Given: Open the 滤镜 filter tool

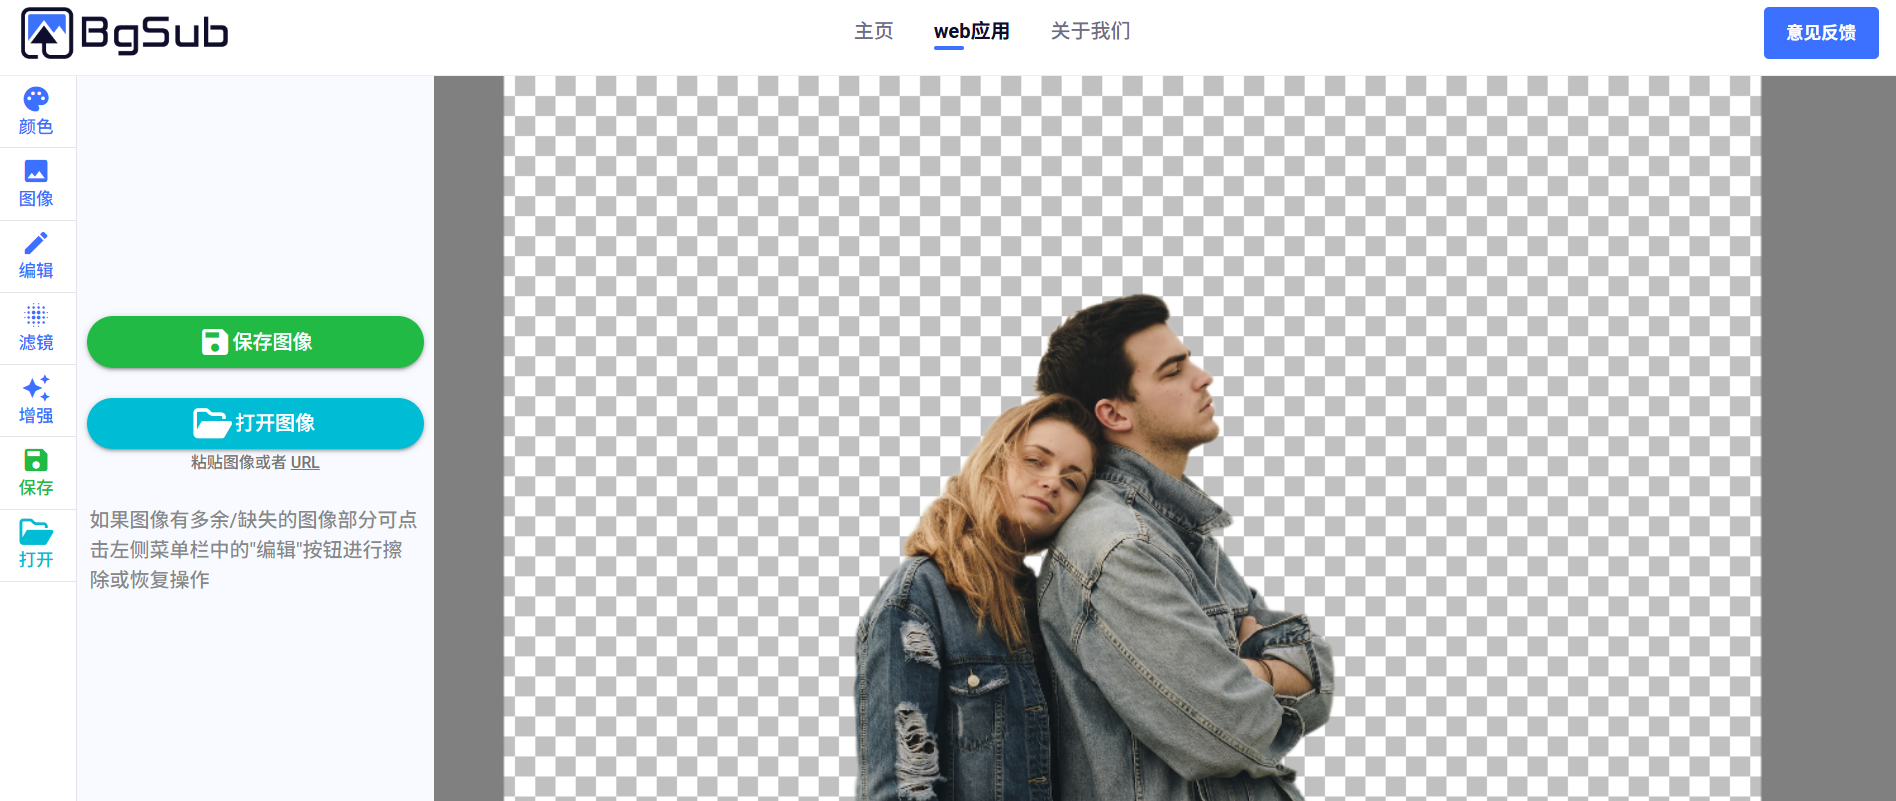Looking at the screenshot, I should 37,328.
